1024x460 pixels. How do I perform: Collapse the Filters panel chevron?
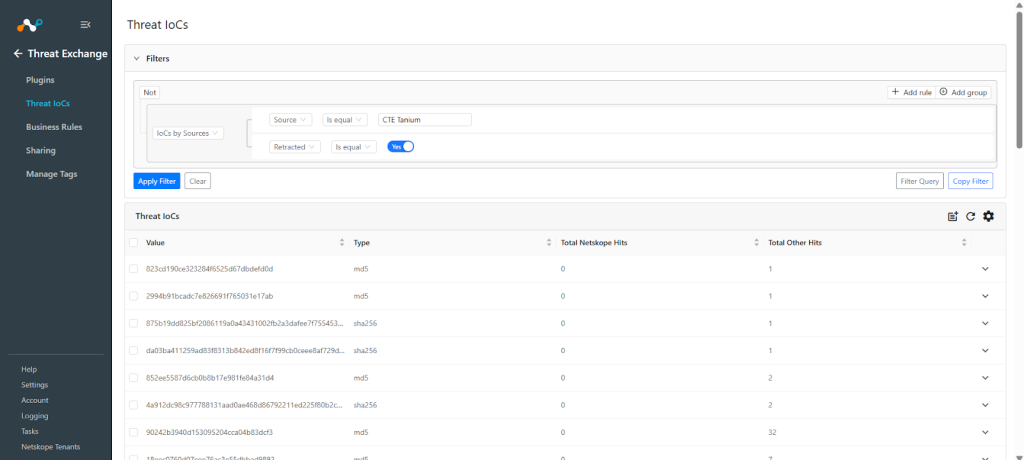136,58
